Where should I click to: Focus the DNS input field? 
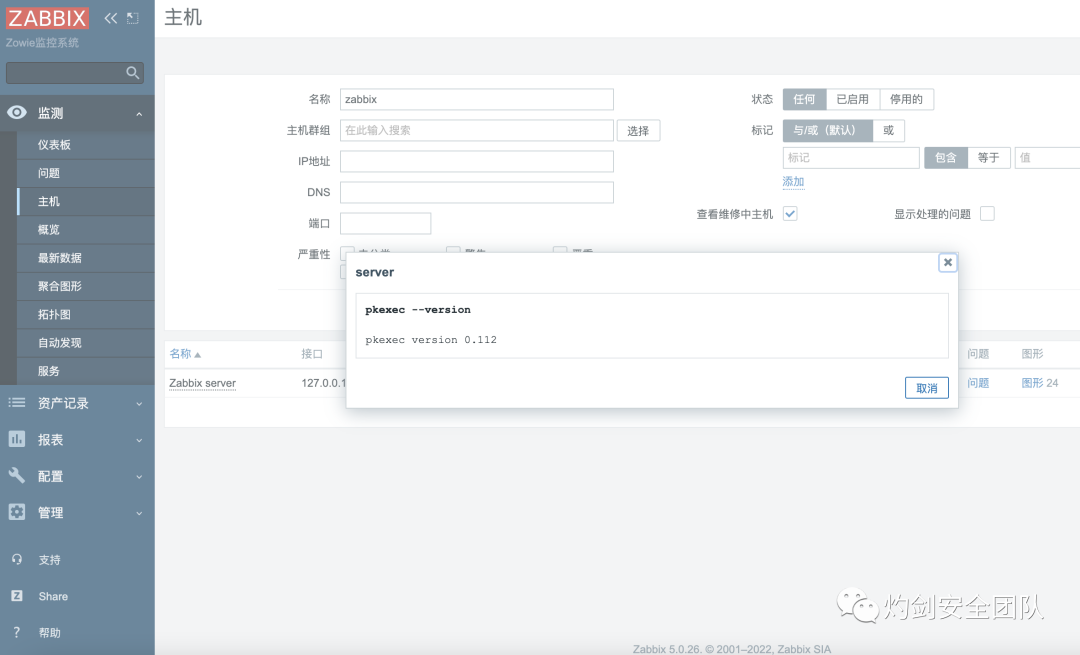pyautogui.click(x=477, y=192)
